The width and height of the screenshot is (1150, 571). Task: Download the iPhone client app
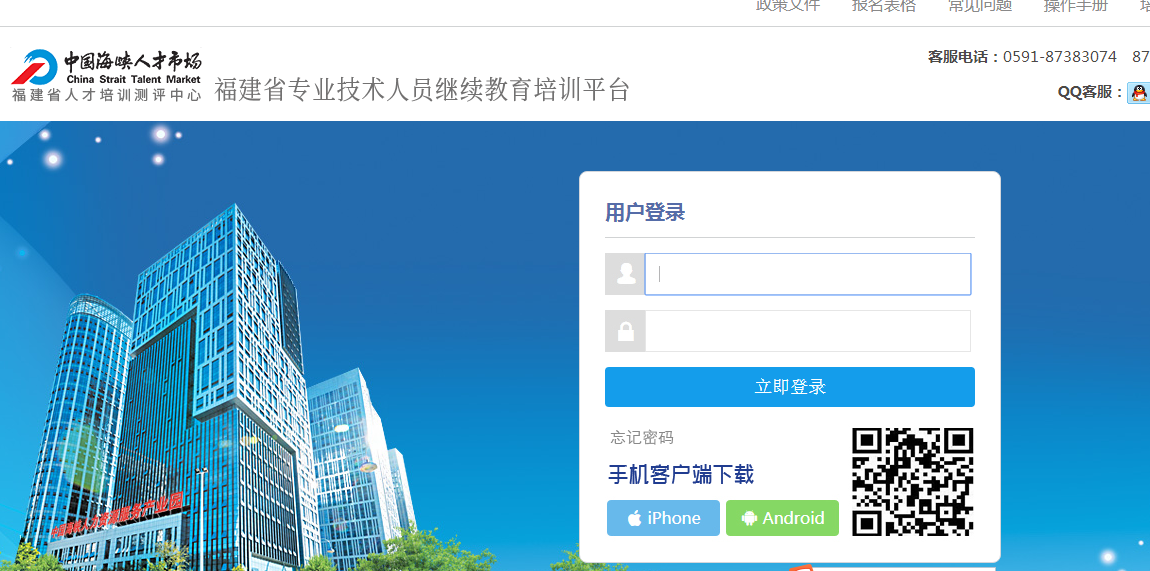pyautogui.click(x=664, y=518)
